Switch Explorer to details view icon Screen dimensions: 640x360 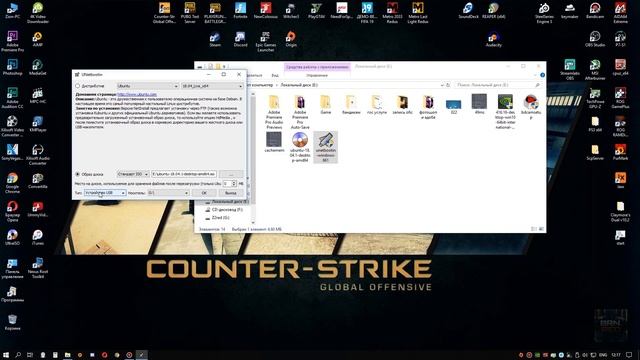[x=534, y=229]
